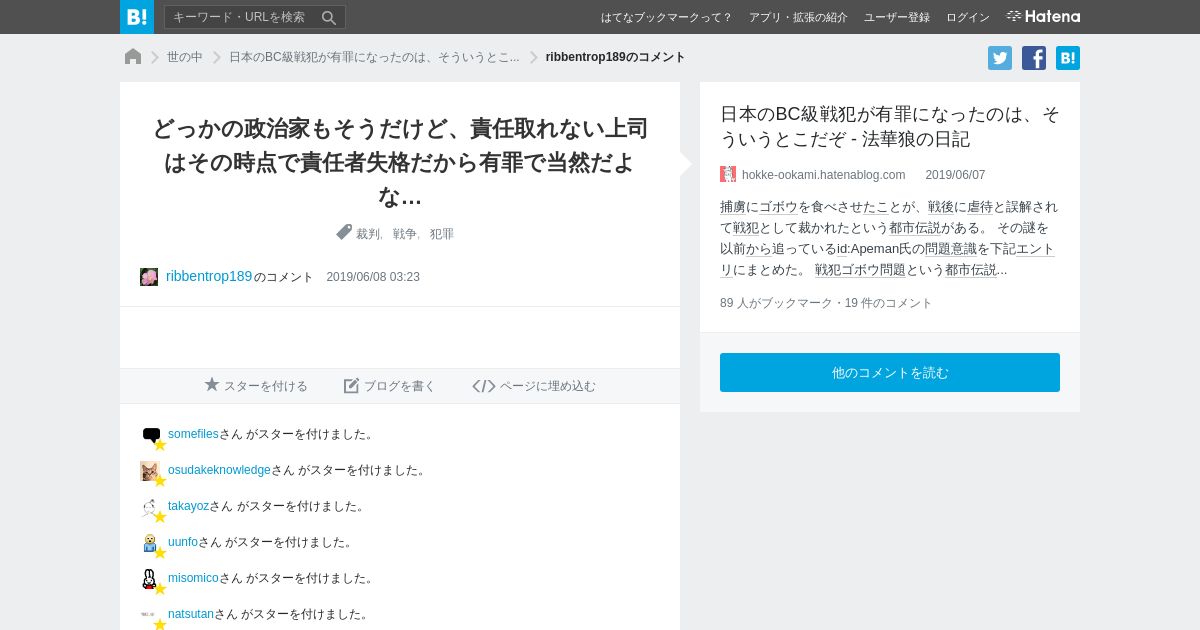The height and width of the screenshot is (630, 1200).
Task: Click natsutan avatar icon
Action: tap(148, 614)
